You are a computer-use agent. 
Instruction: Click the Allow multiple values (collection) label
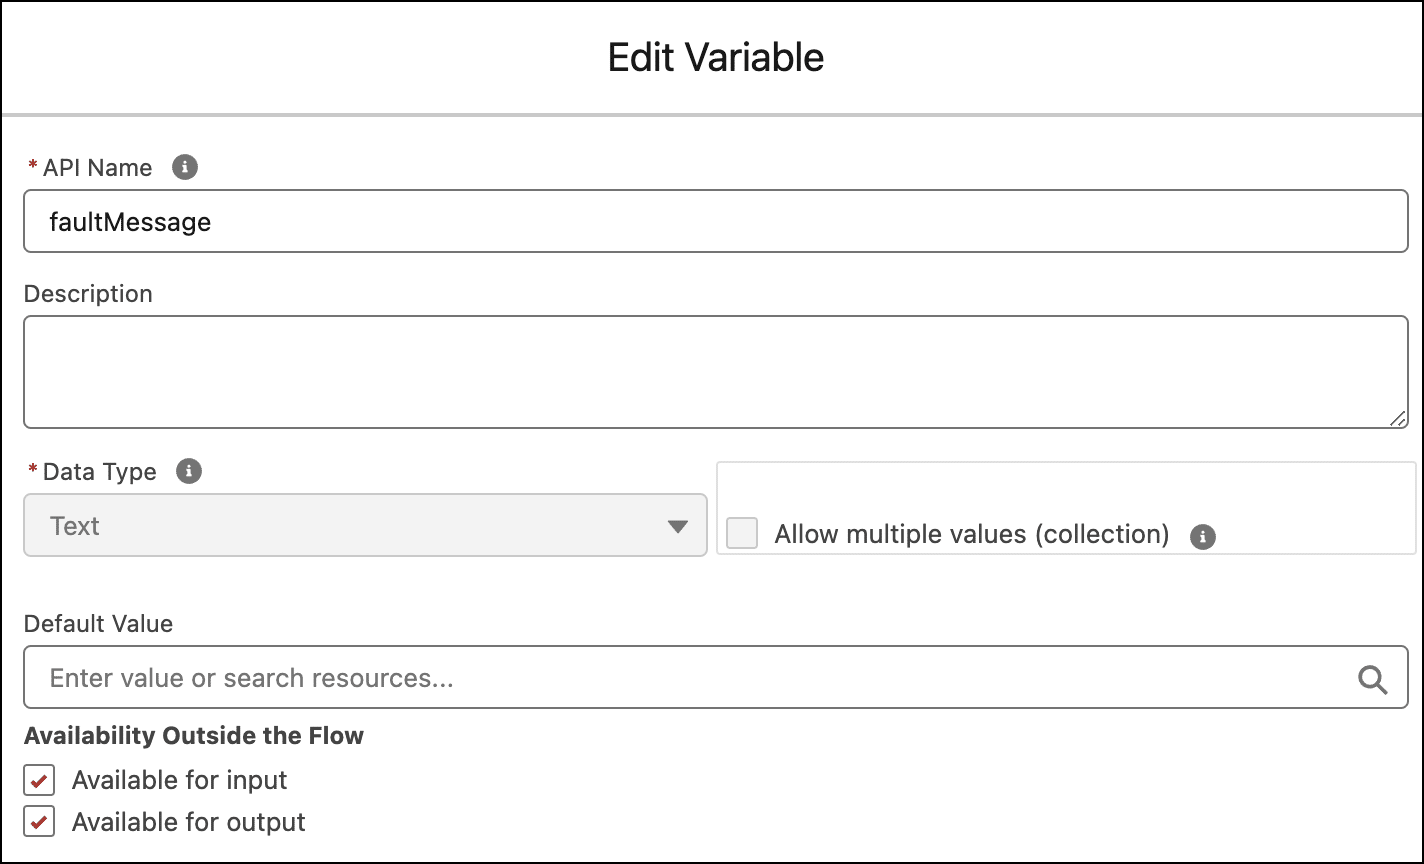click(x=972, y=534)
